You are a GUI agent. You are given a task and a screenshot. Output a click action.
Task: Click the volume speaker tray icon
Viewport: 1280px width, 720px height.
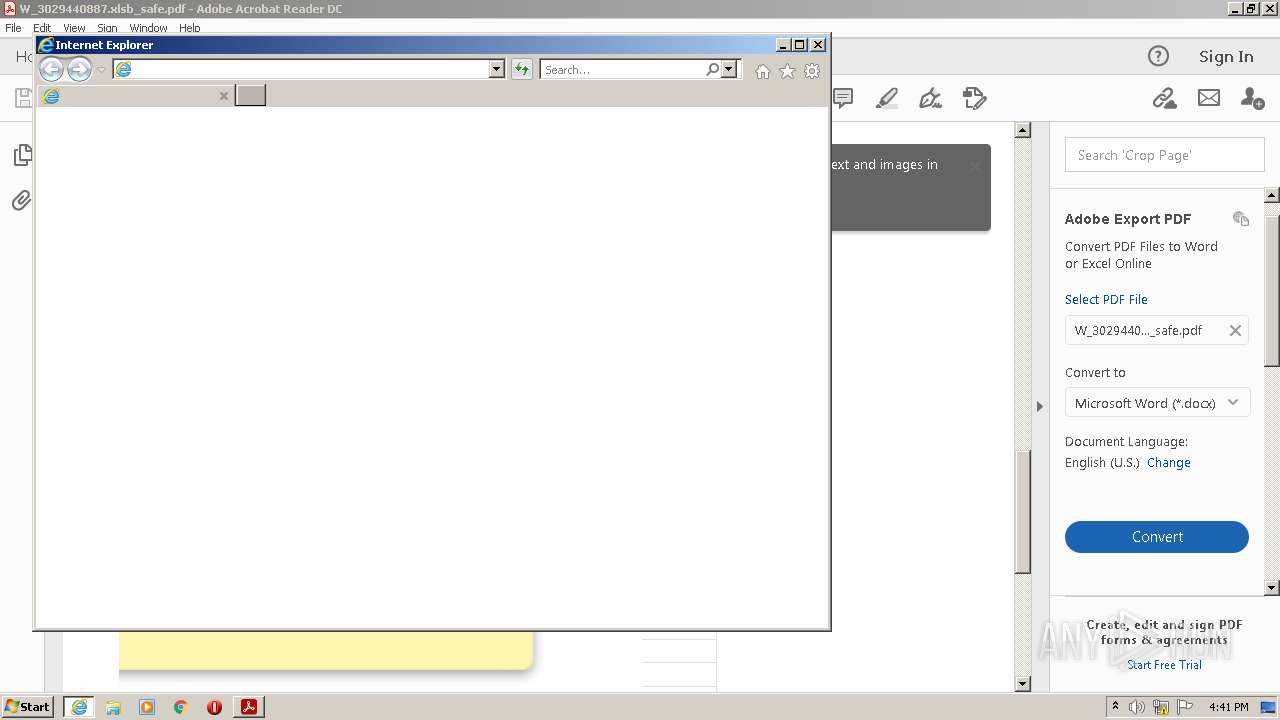tap(1137, 707)
